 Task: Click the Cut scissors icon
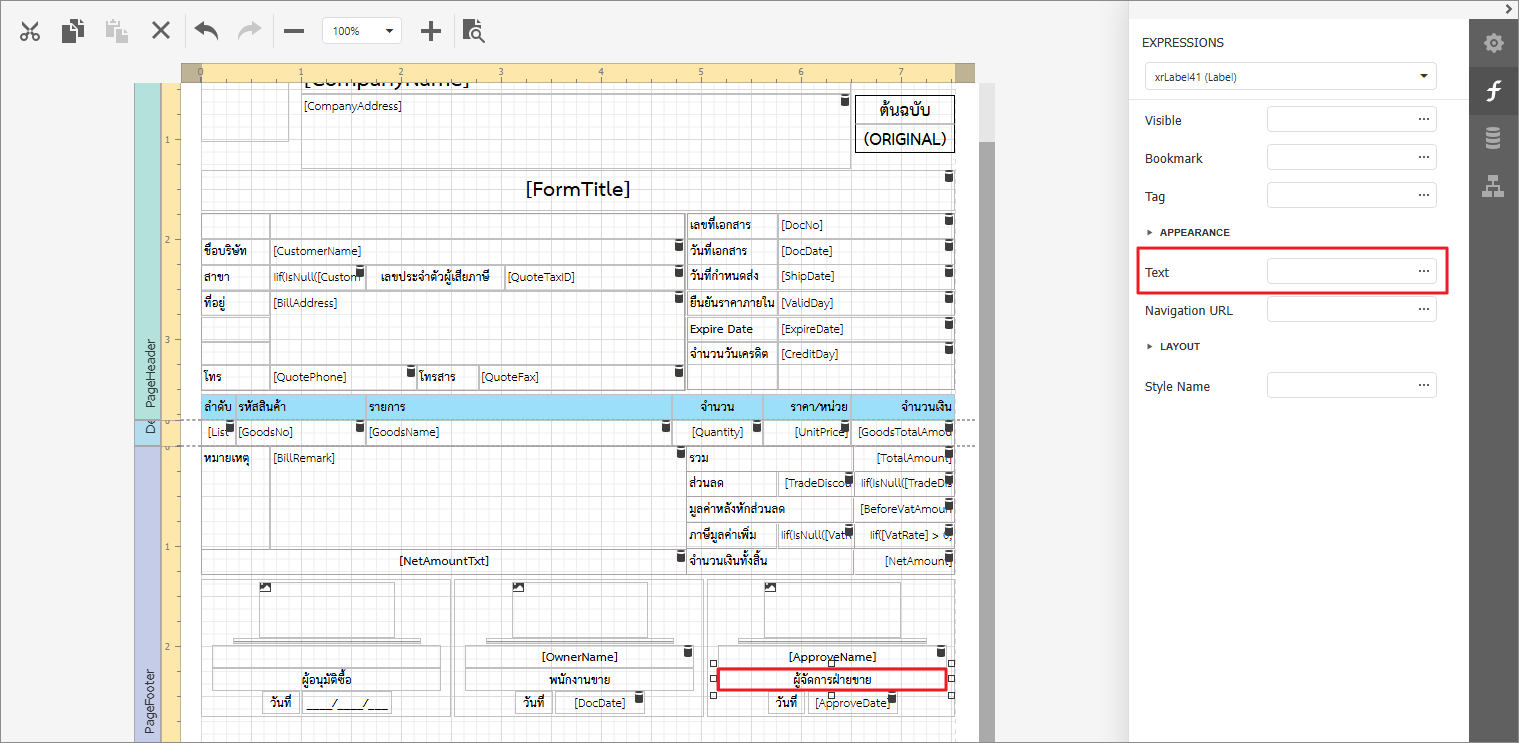(x=30, y=31)
